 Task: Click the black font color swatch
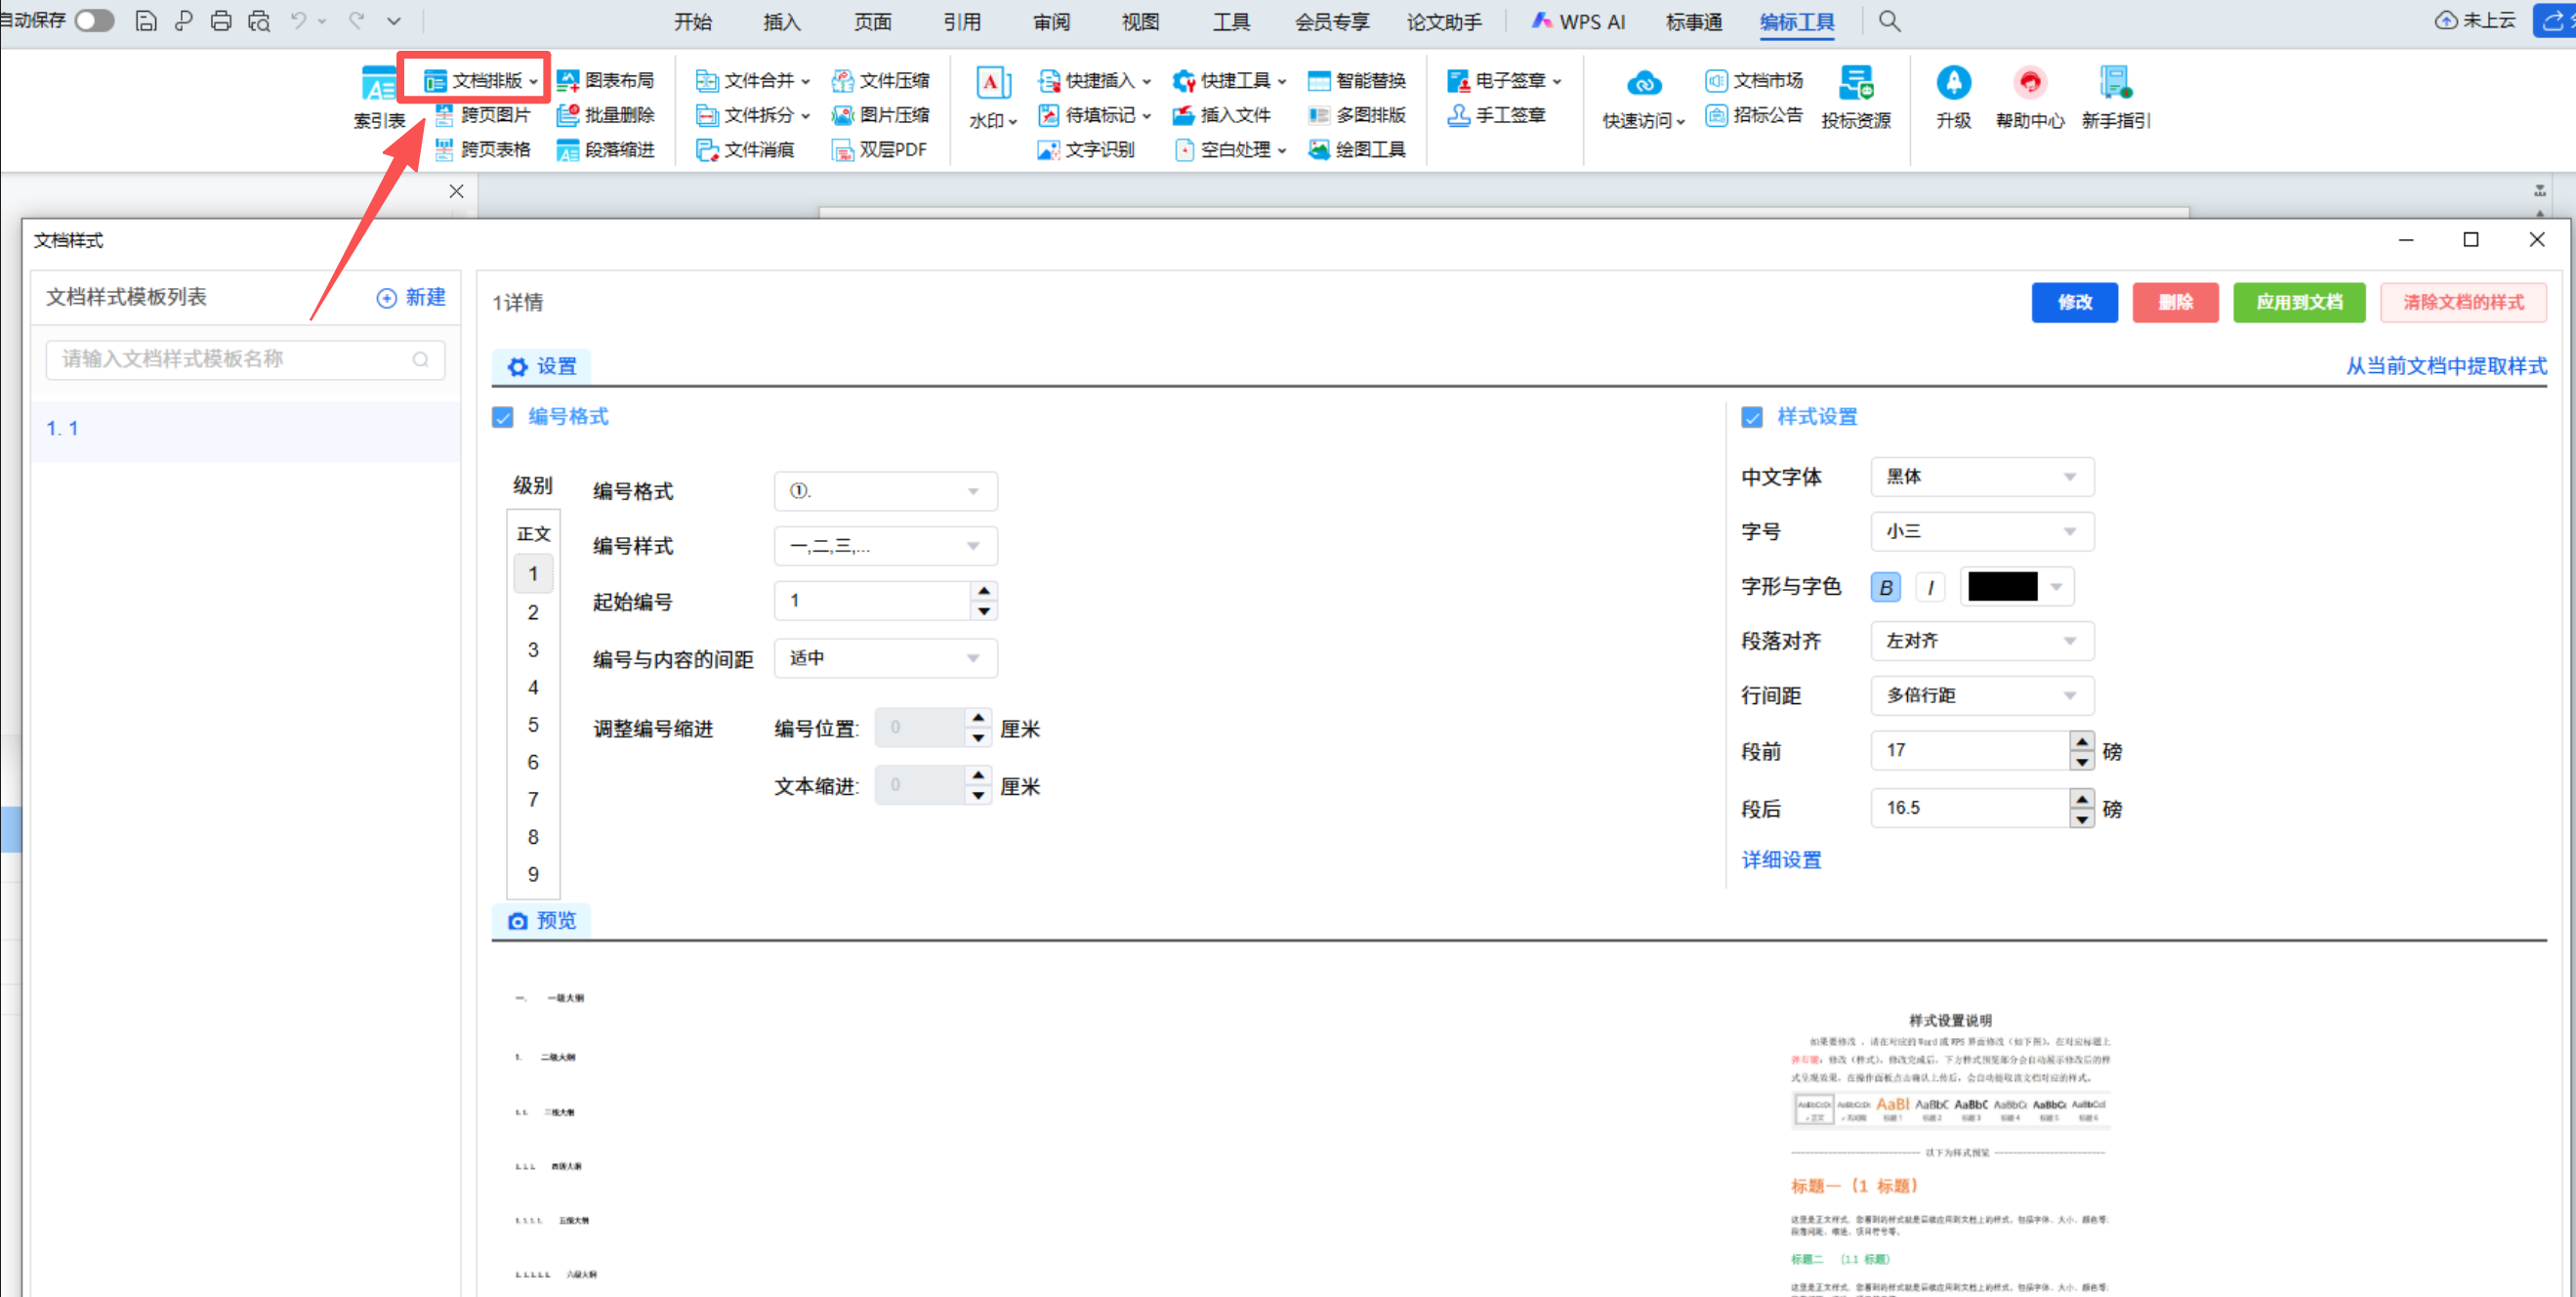(2002, 587)
